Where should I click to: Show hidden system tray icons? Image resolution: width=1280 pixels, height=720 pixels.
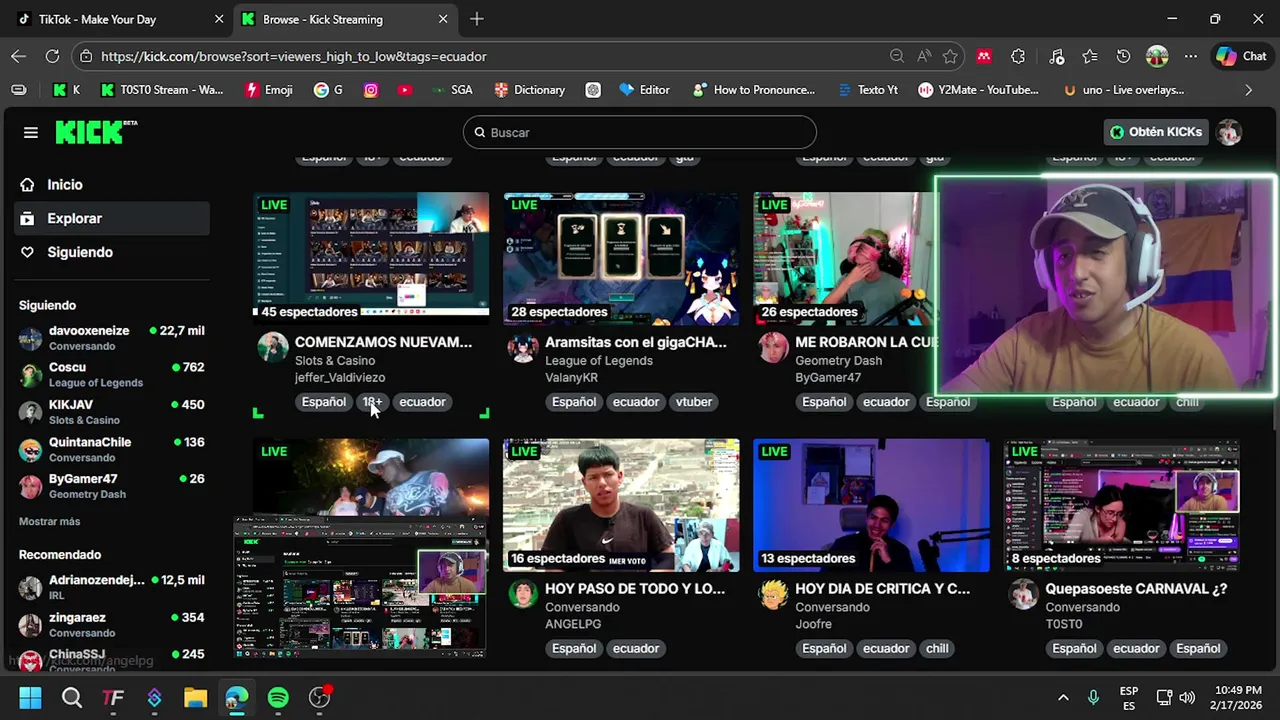1063,697
